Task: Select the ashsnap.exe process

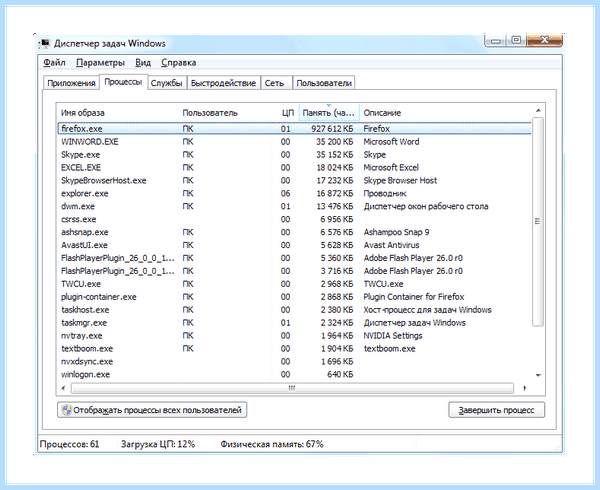Action: point(295,232)
